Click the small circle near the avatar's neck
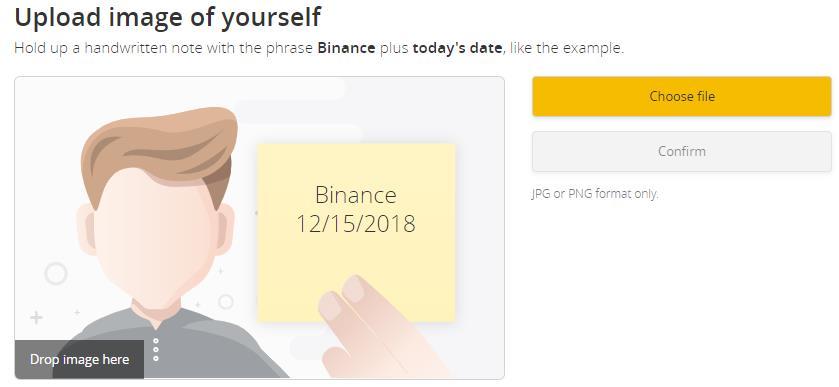 coord(226,302)
